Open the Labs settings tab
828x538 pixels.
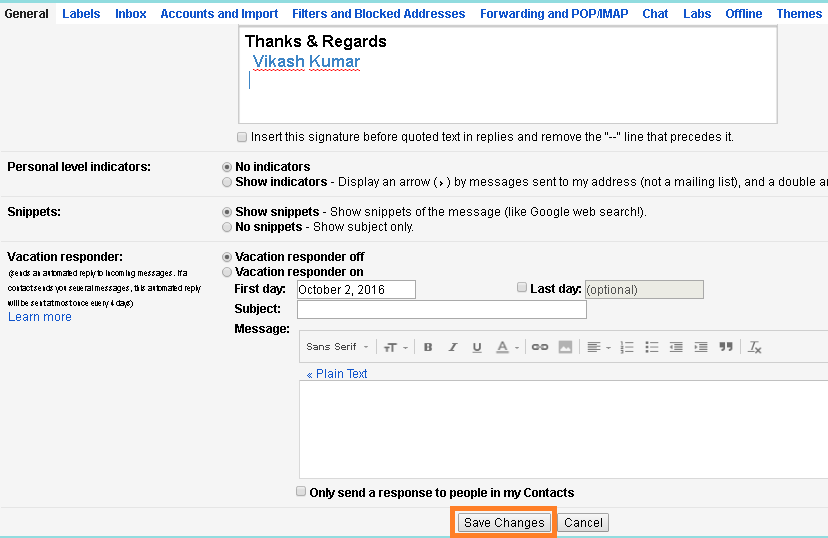[x=697, y=14]
